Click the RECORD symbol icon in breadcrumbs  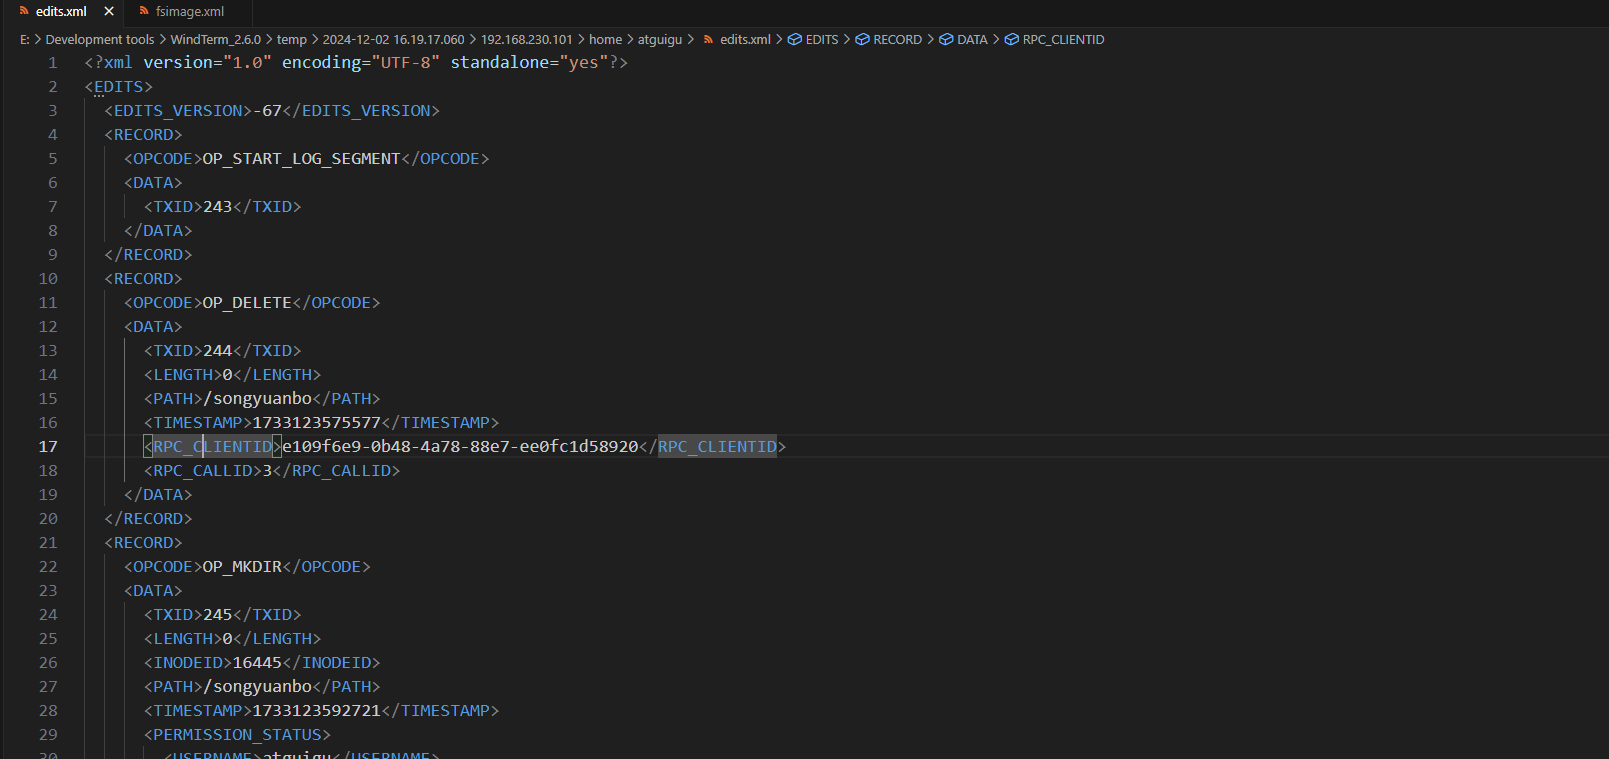(x=862, y=40)
